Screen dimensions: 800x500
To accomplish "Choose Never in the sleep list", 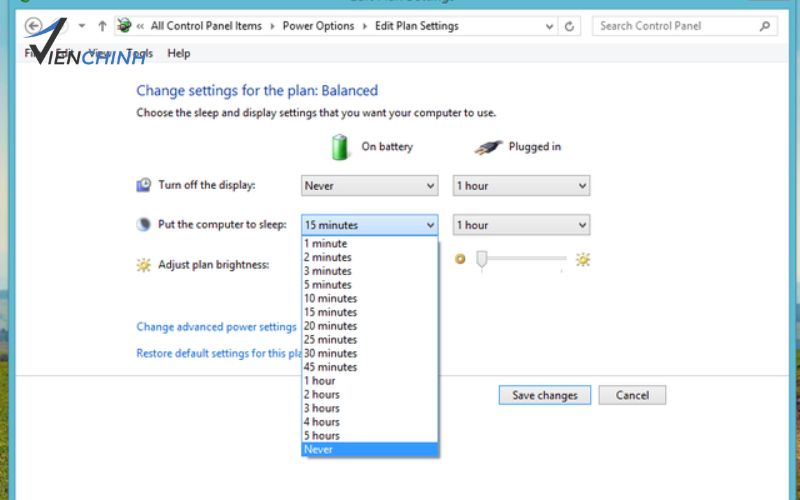I will coord(369,449).
